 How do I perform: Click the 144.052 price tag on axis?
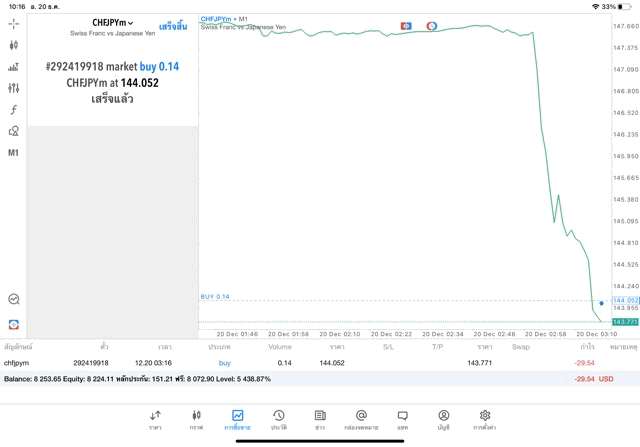(x=626, y=300)
